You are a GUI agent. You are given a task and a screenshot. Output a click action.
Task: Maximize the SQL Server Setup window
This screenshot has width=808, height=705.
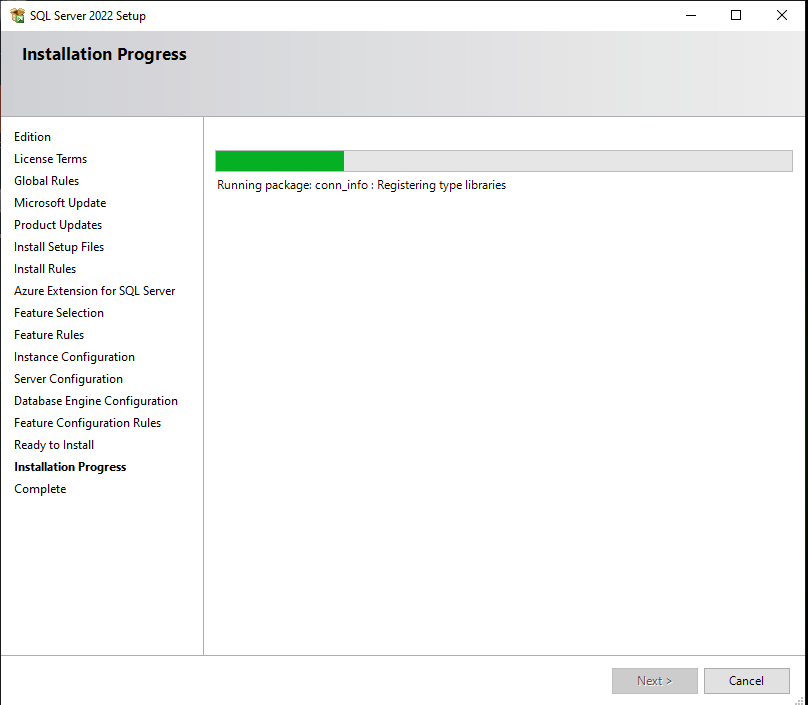coord(736,15)
